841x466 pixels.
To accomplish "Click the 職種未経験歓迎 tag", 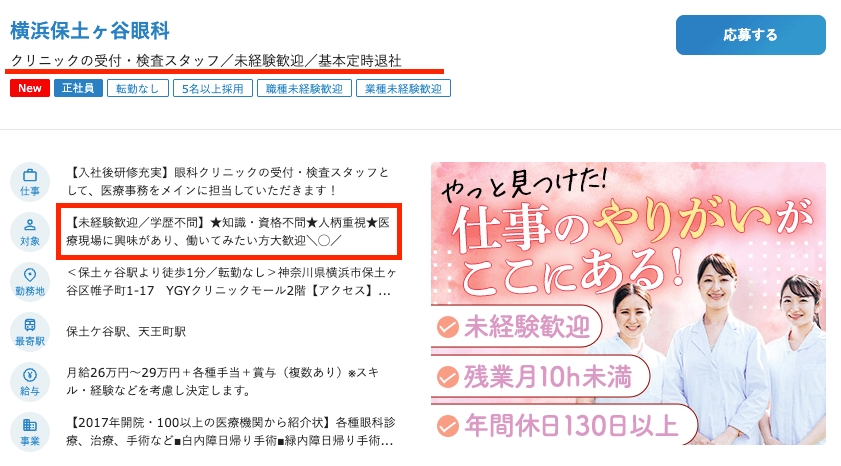I will 304,88.
